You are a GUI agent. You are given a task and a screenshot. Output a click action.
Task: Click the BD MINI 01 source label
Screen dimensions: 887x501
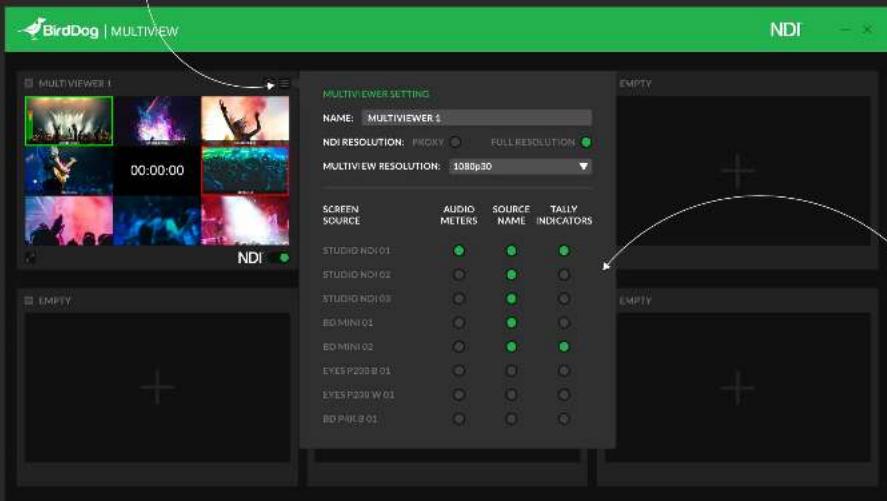[348, 323]
